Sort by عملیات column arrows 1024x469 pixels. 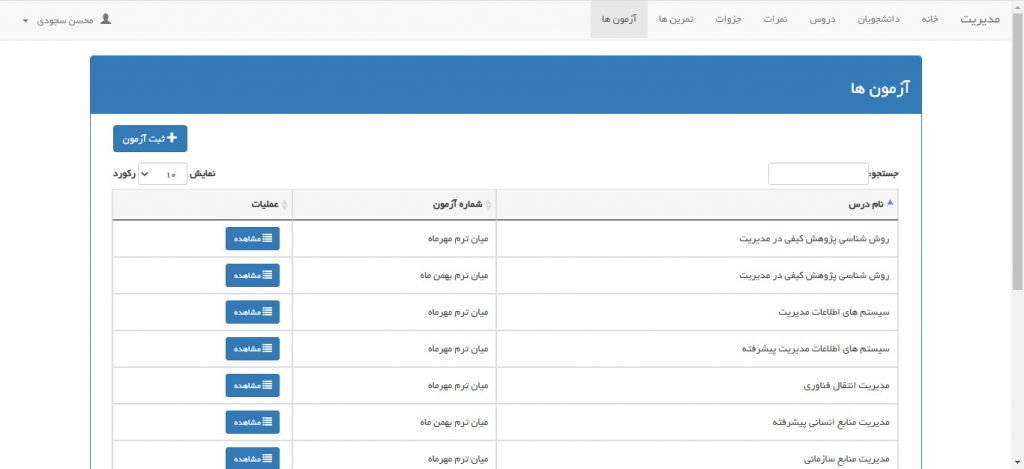coord(284,205)
